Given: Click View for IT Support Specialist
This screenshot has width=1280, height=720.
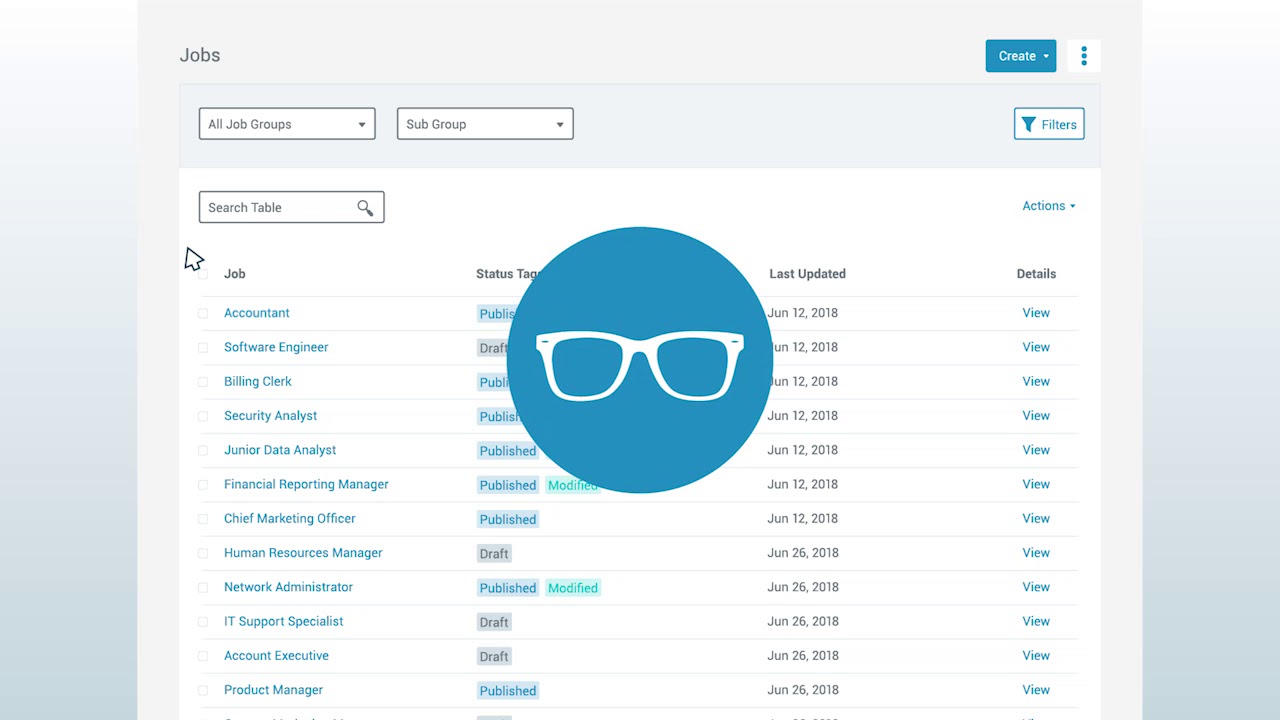Looking at the screenshot, I should pos(1036,621).
